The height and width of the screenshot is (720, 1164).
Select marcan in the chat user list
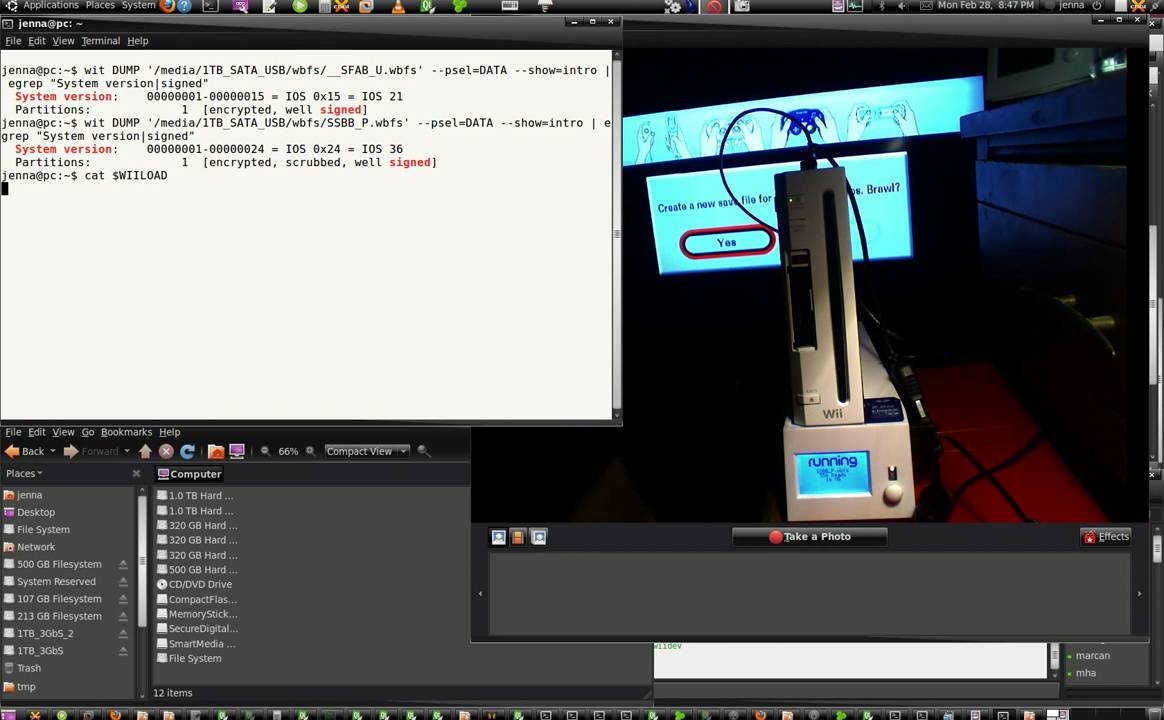click(x=1093, y=656)
